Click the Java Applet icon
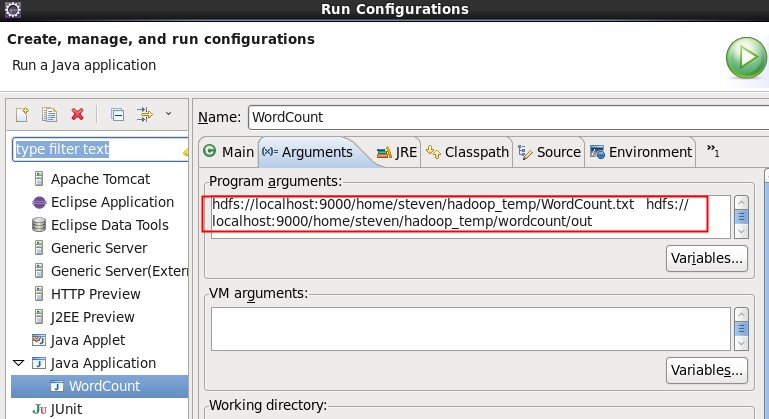 [x=39, y=340]
